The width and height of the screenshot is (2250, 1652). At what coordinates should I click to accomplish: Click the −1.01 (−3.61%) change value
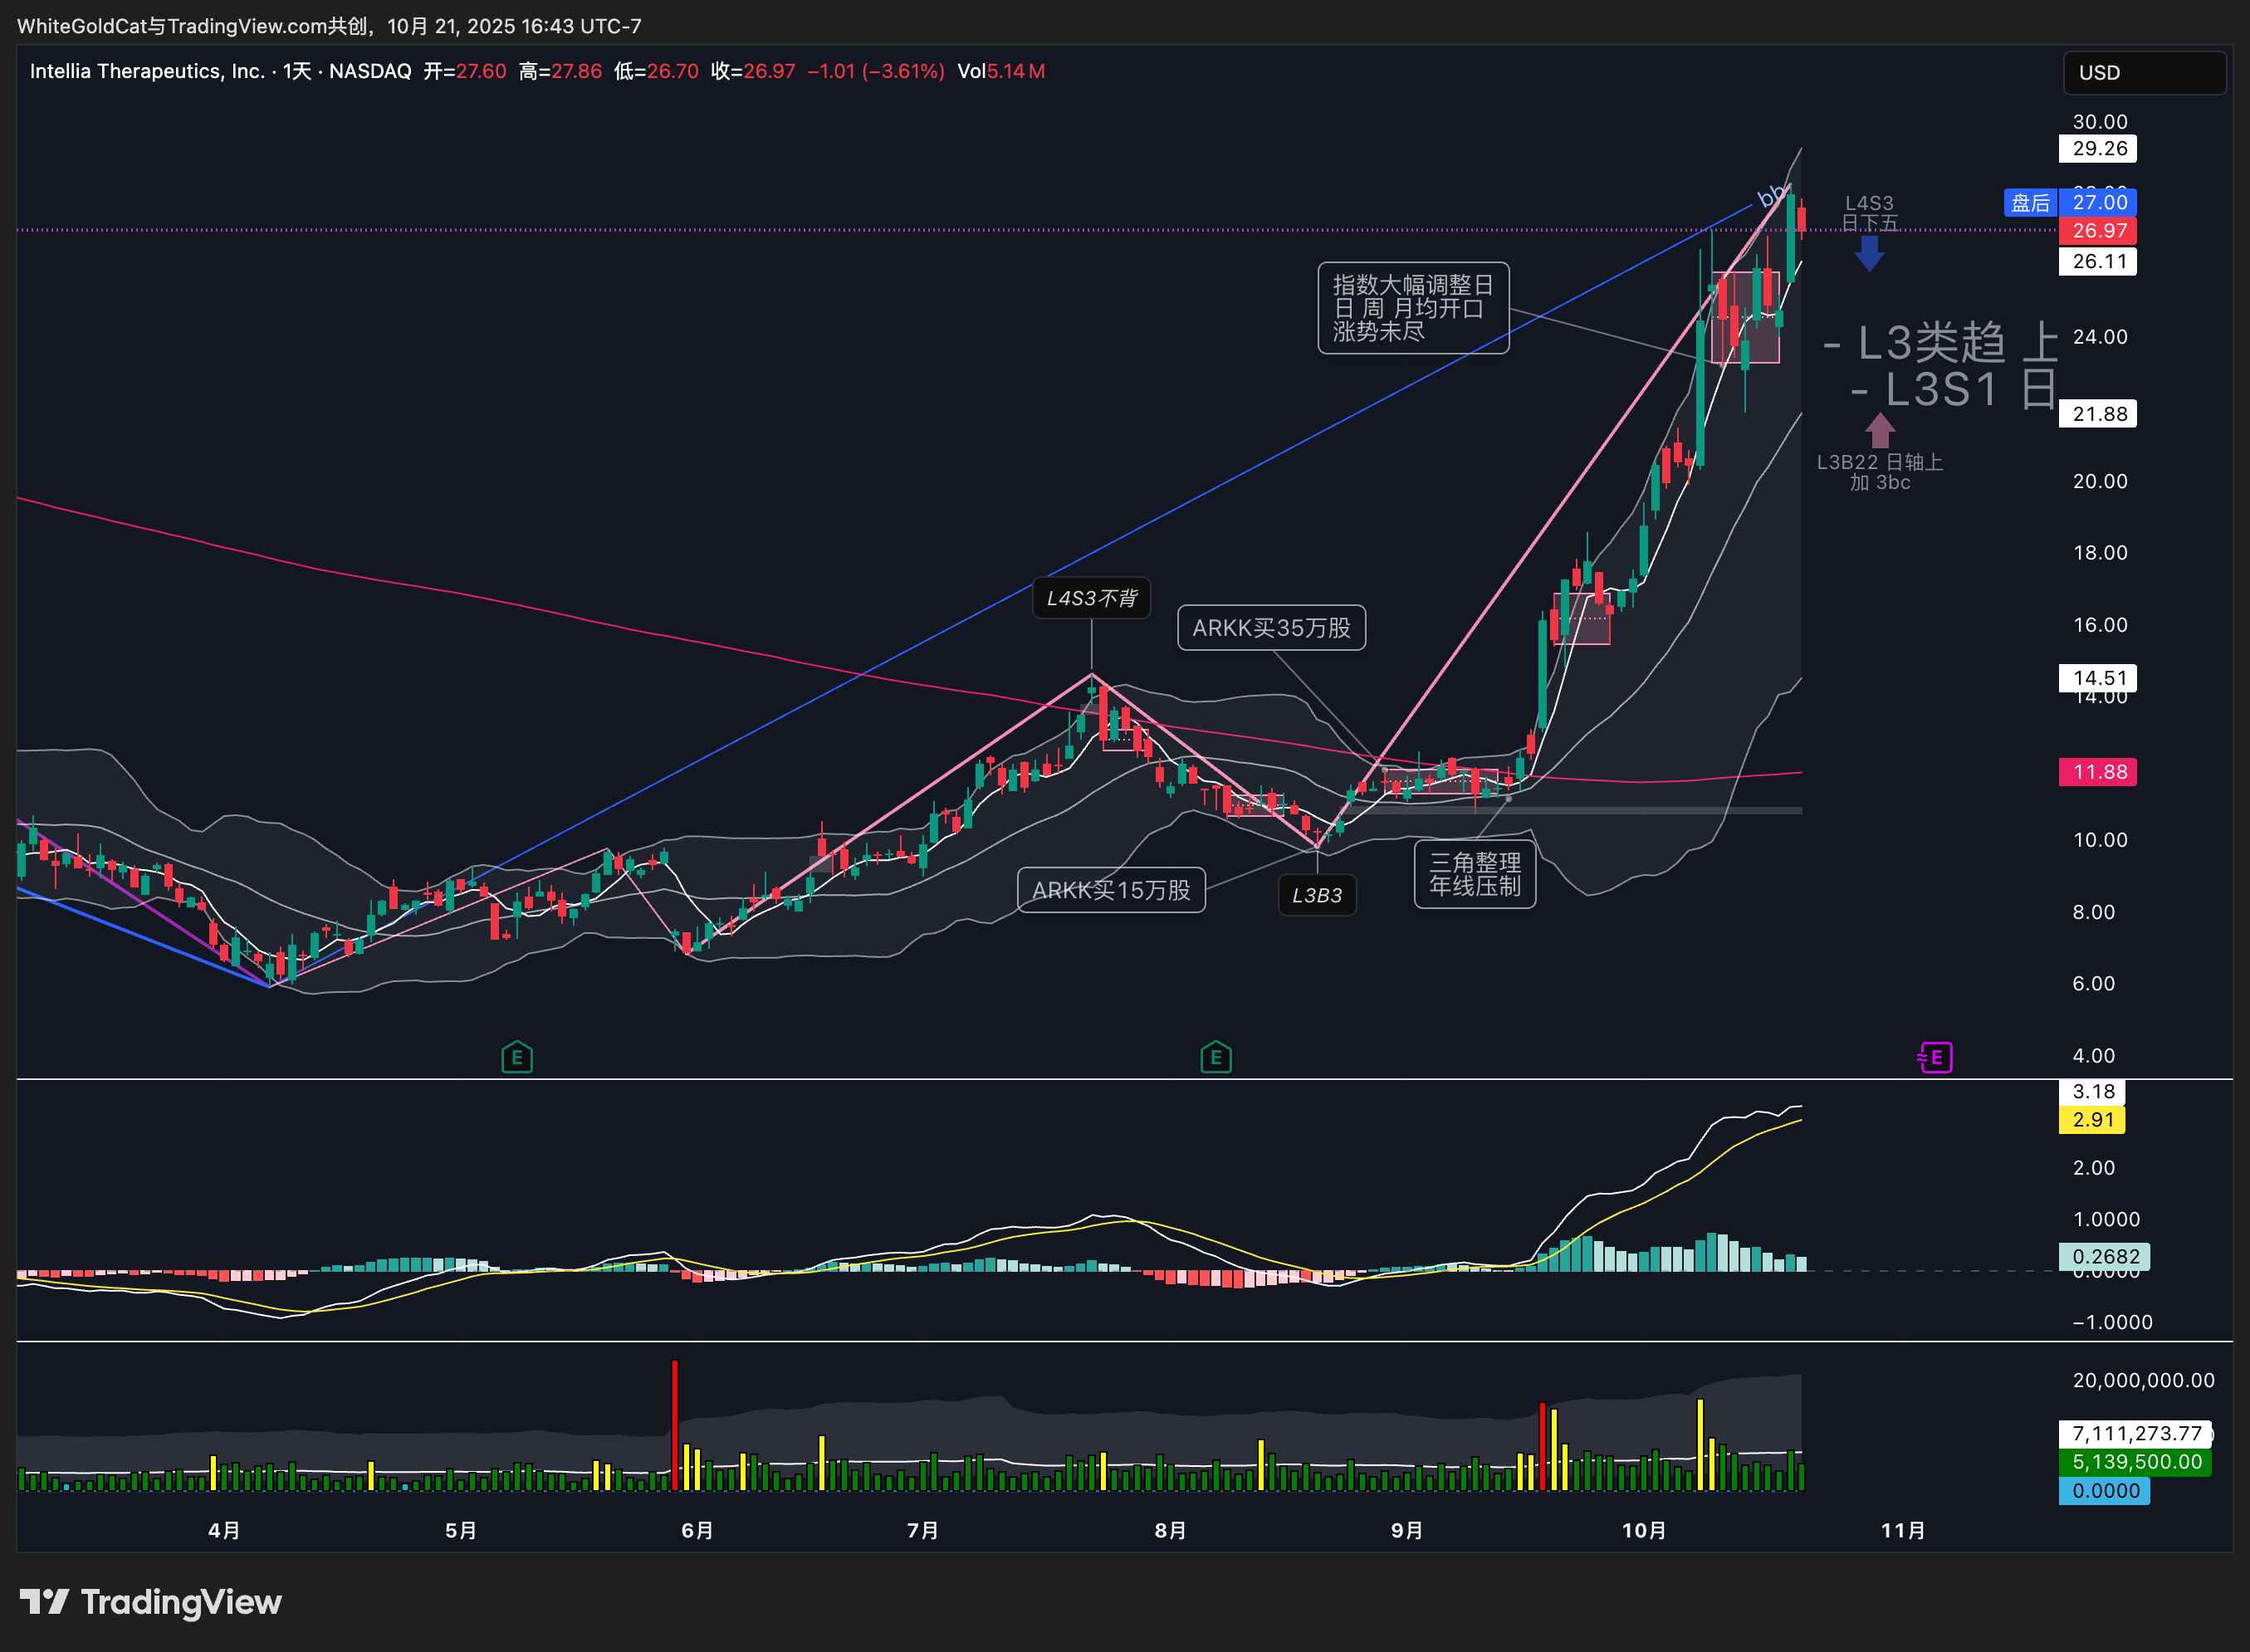click(x=876, y=71)
